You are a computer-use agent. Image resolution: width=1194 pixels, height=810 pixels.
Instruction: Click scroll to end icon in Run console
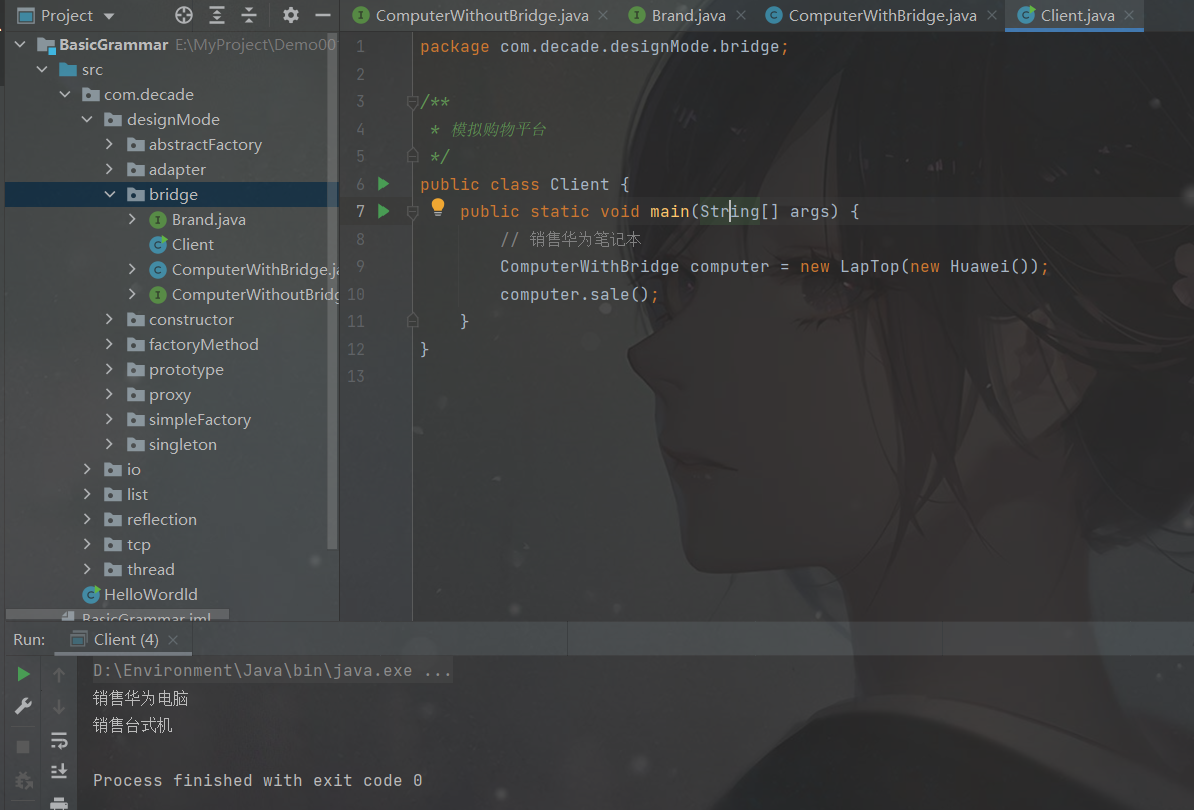coord(59,772)
